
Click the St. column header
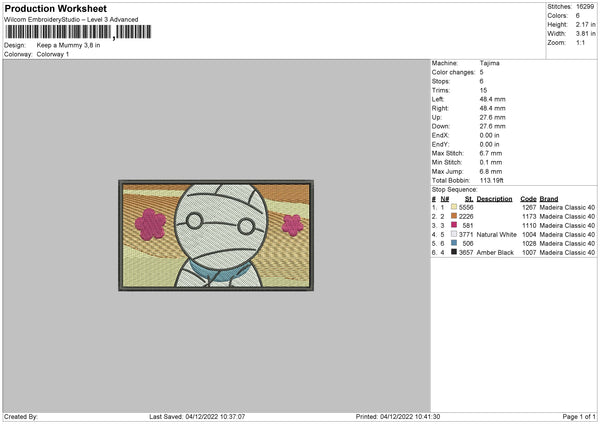click(x=469, y=199)
